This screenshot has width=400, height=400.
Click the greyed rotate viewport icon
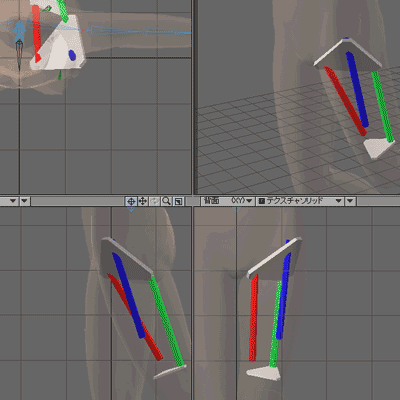click(154, 201)
